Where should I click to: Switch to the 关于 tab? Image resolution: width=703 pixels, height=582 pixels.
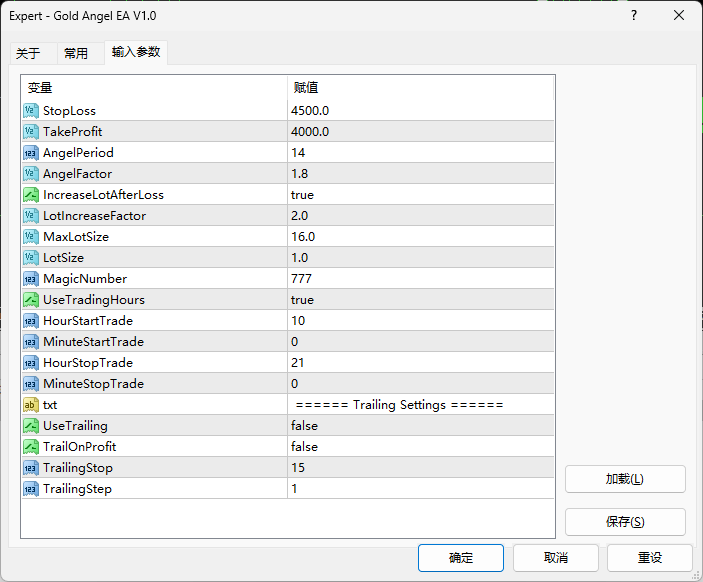click(28, 54)
